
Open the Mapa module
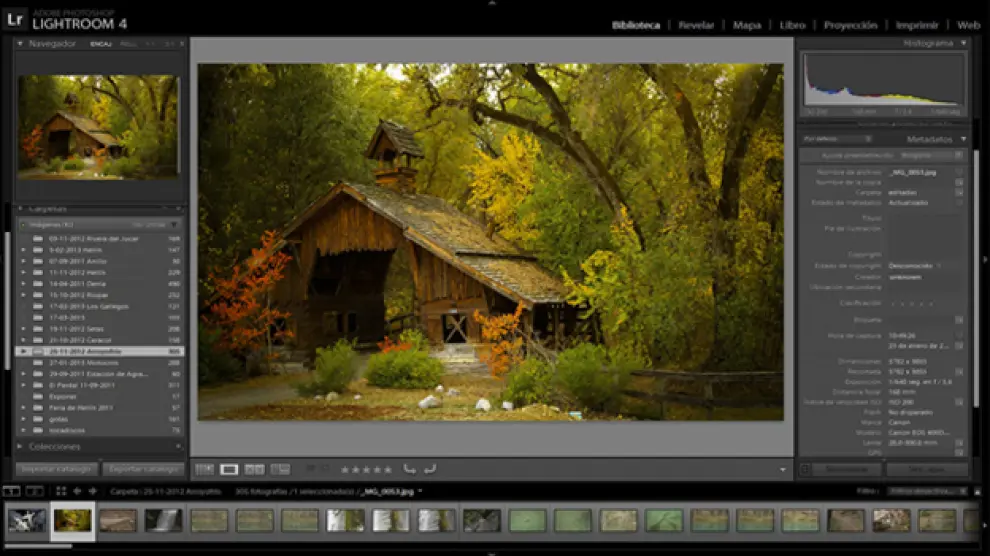pos(747,25)
